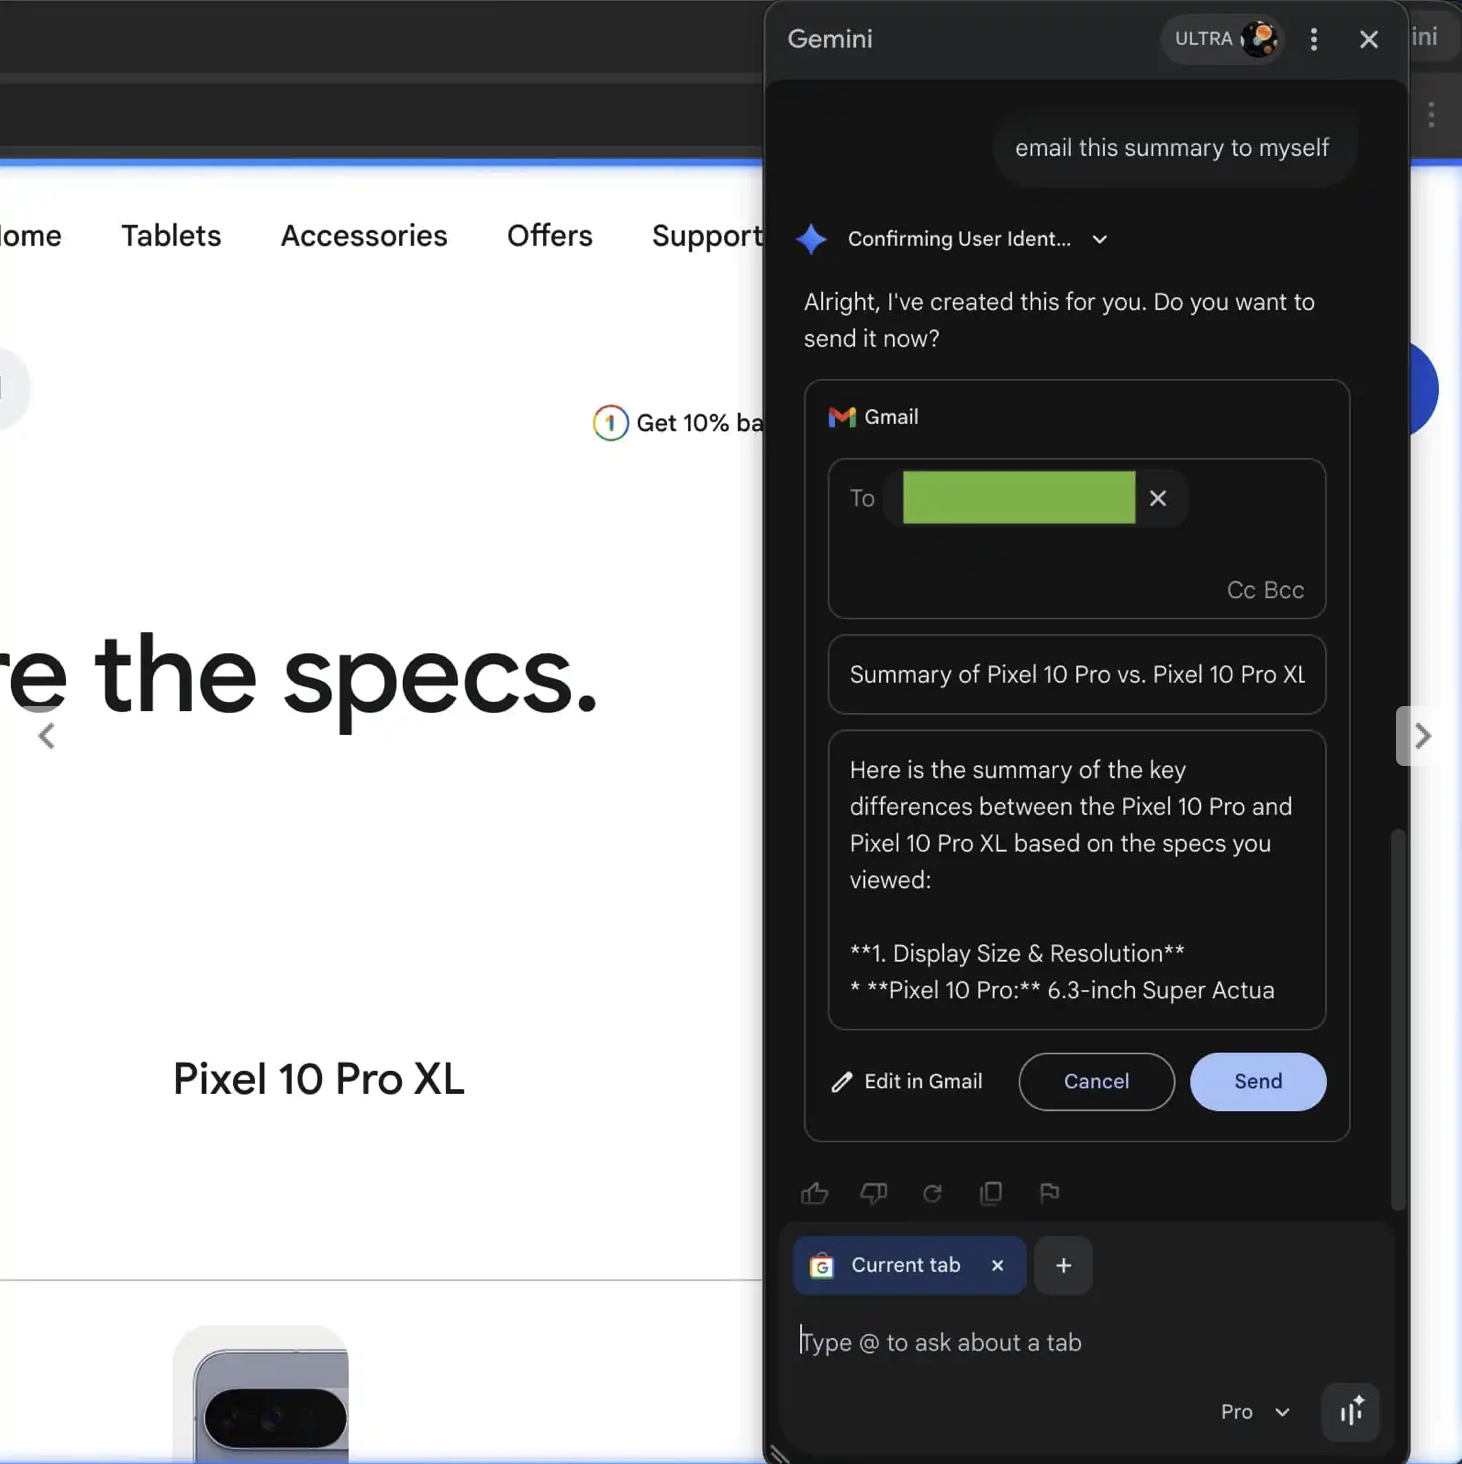This screenshot has height=1464, width=1462.
Task: Click the Type @ to ask prompt field
Action: 1085,1342
